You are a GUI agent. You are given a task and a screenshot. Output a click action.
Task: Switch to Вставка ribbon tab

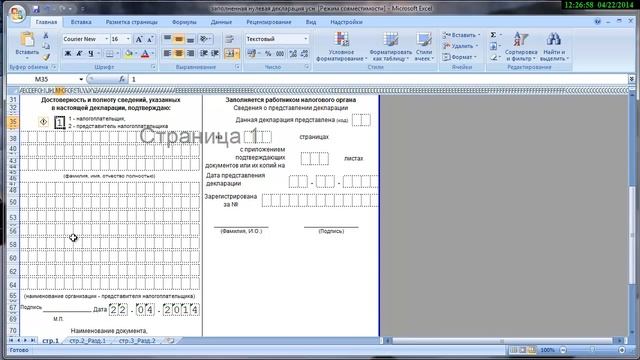pyautogui.click(x=81, y=22)
